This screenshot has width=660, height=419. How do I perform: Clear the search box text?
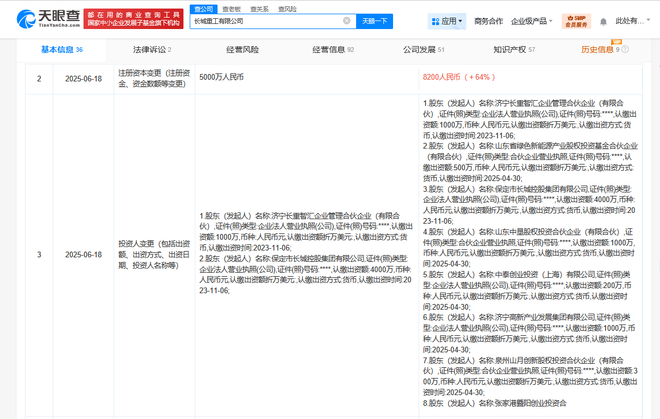point(347,21)
